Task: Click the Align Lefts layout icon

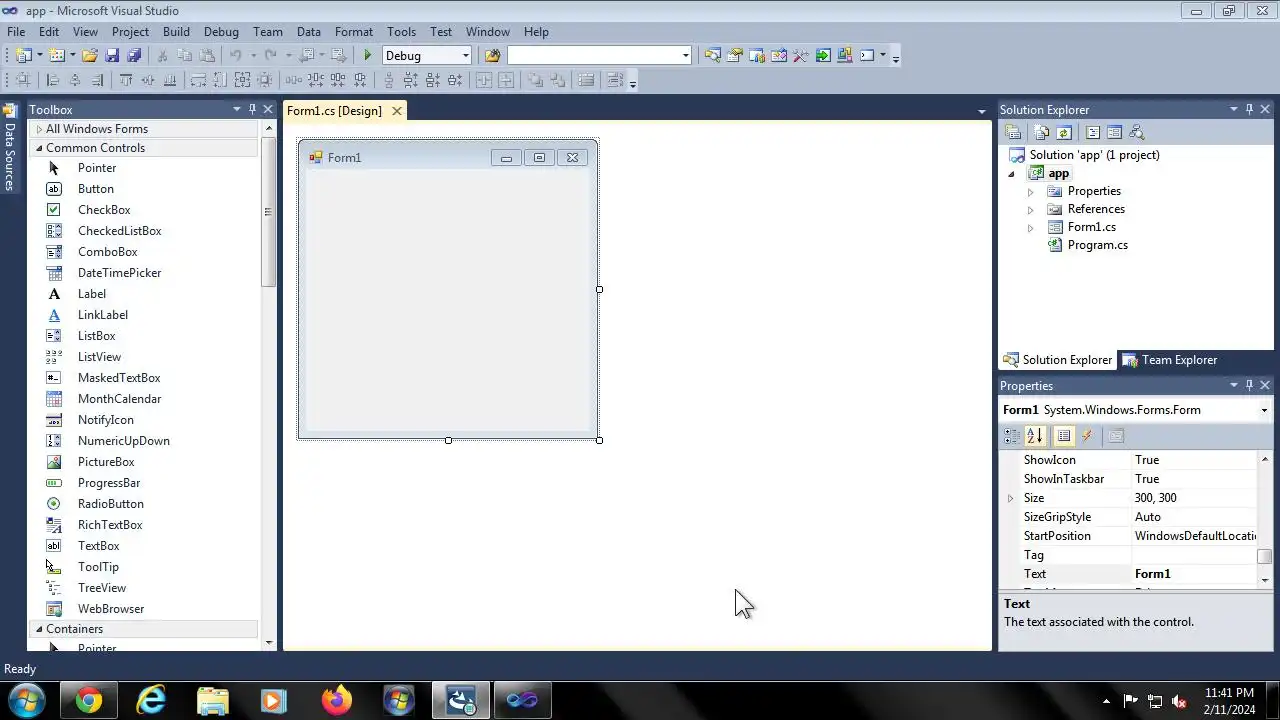Action: (53, 80)
